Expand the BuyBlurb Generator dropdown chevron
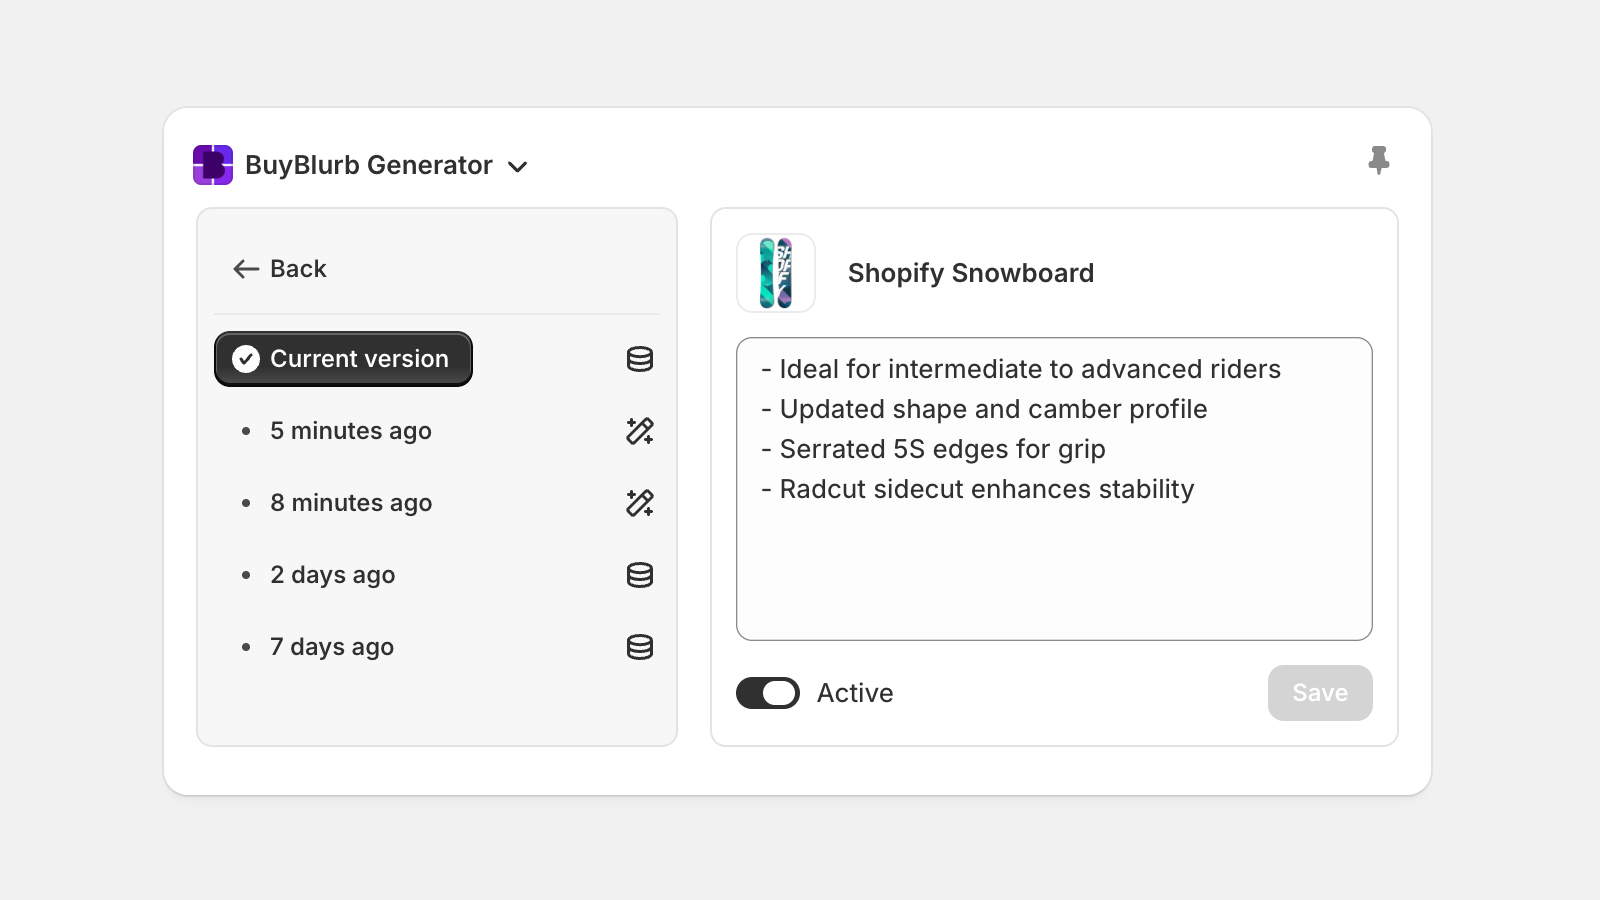1600x900 pixels. pos(518,167)
